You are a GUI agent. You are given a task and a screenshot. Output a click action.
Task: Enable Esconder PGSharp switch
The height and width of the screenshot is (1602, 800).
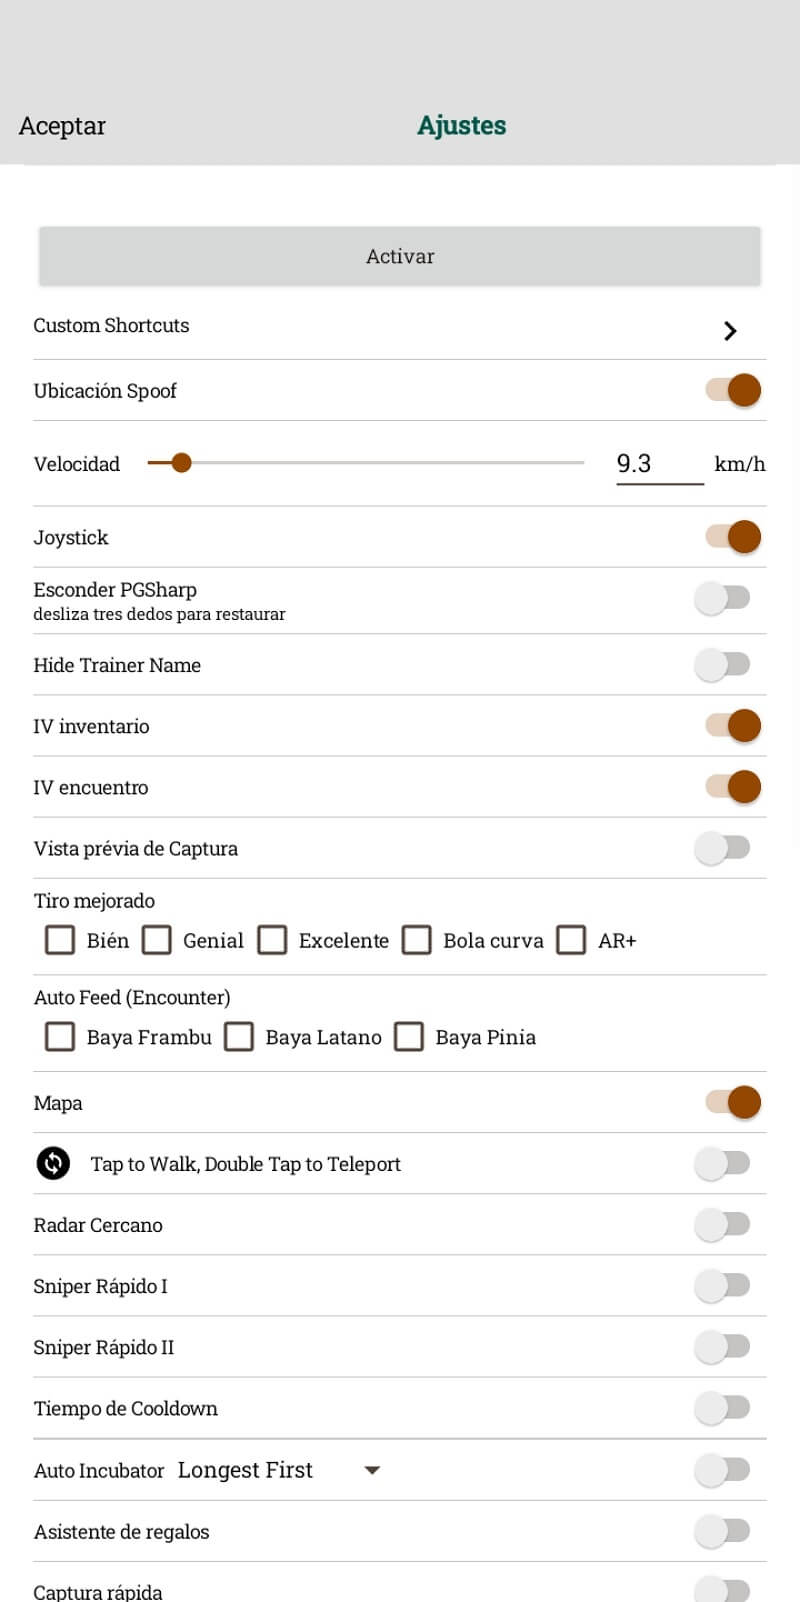722,598
